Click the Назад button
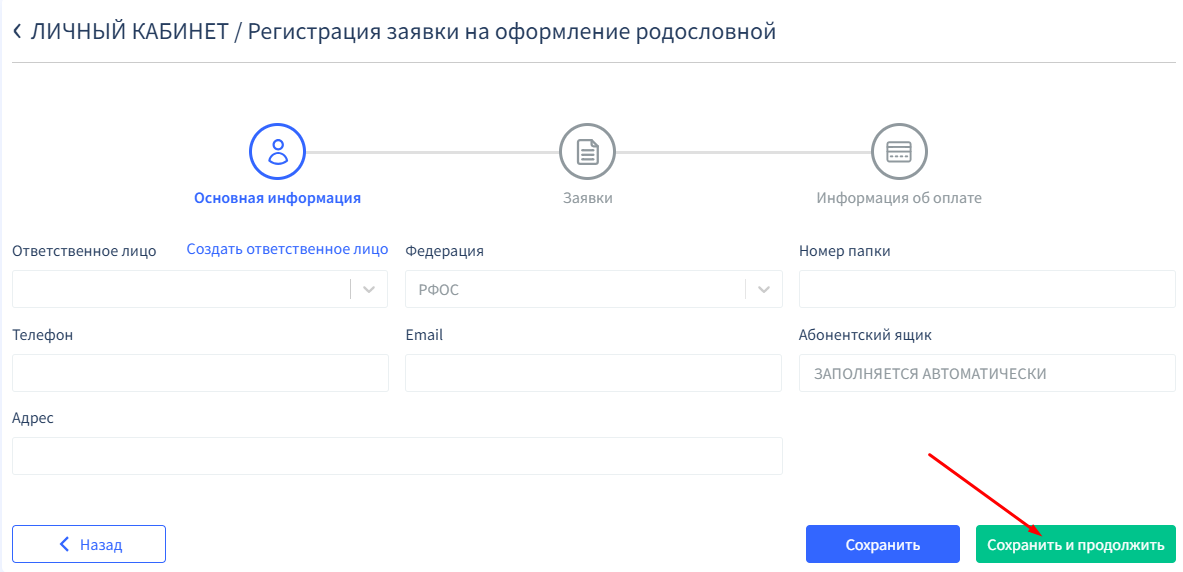 pos(89,544)
